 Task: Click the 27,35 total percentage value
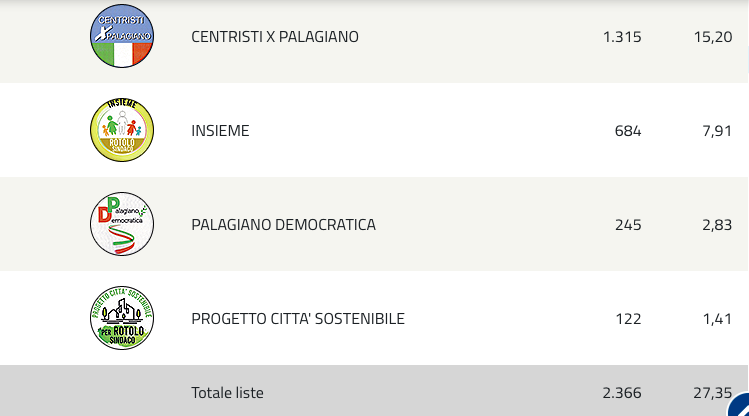(713, 393)
